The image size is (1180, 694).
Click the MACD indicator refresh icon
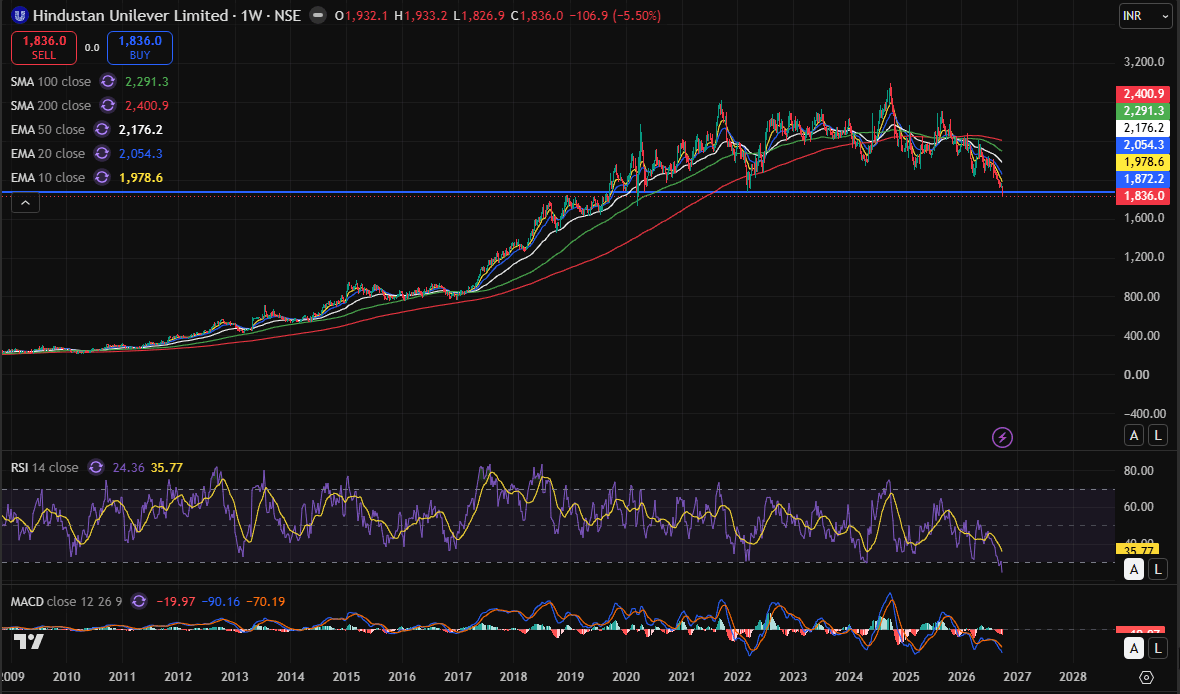pos(138,601)
